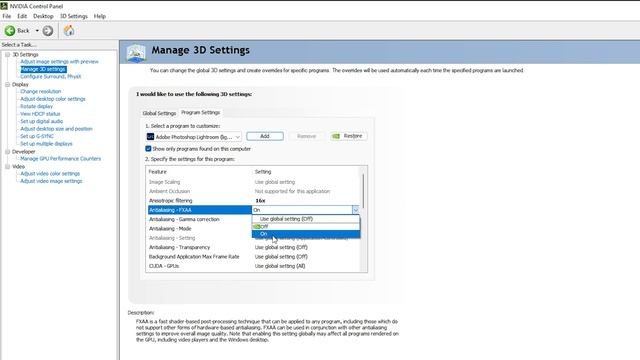Click the 16x anisotropic filtering value
640x360 pixels.
(260, 200)
